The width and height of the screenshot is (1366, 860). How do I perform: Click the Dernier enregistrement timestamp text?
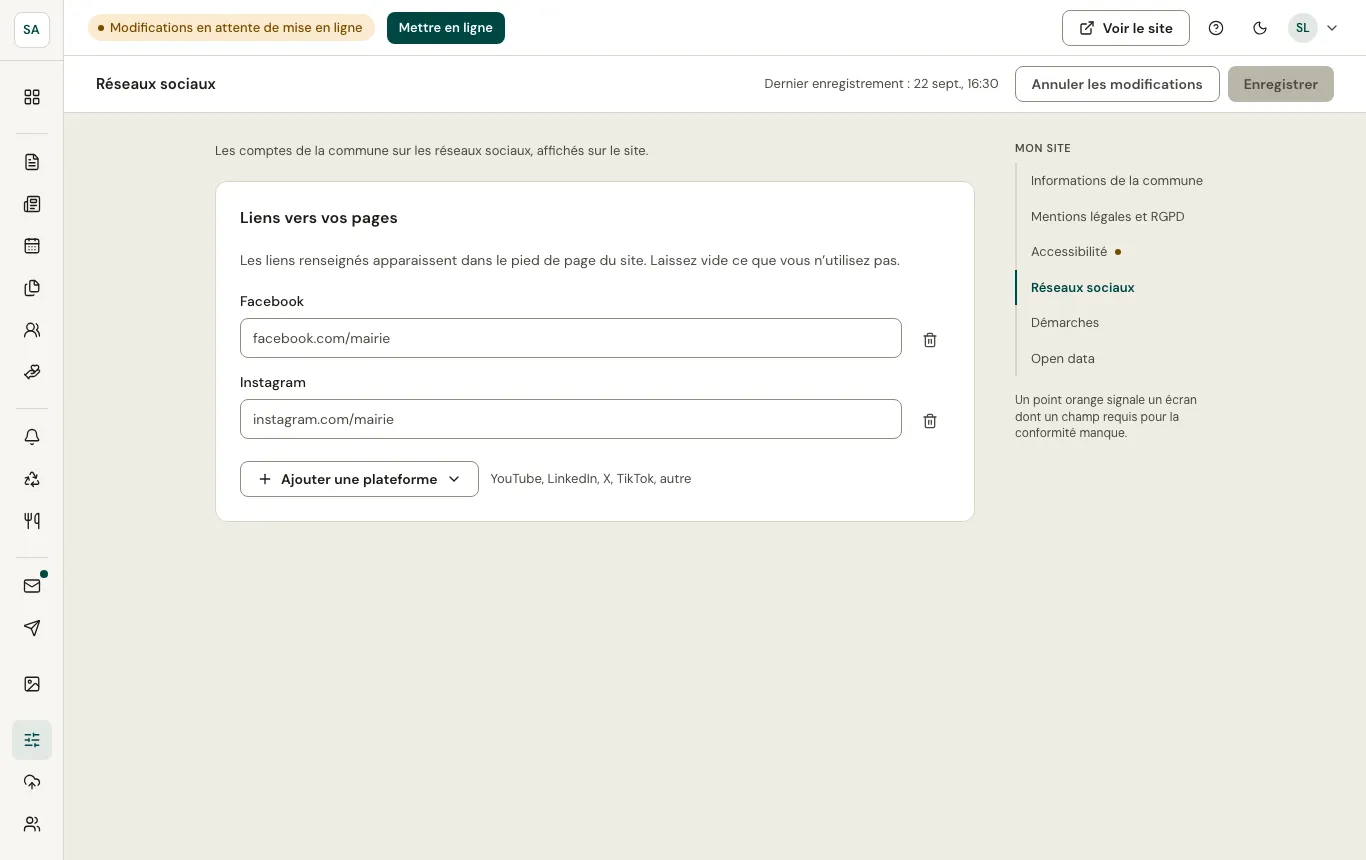pos(881,84)
